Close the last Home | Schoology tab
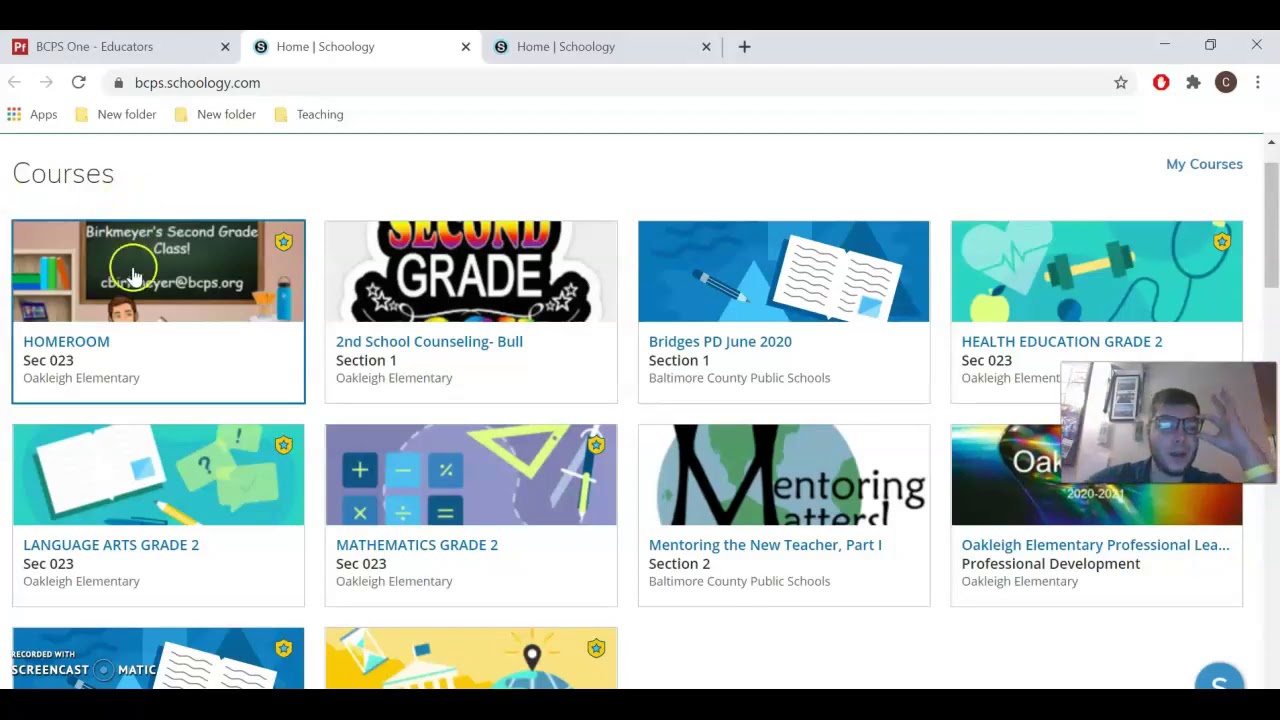 [x=706, y=46]
